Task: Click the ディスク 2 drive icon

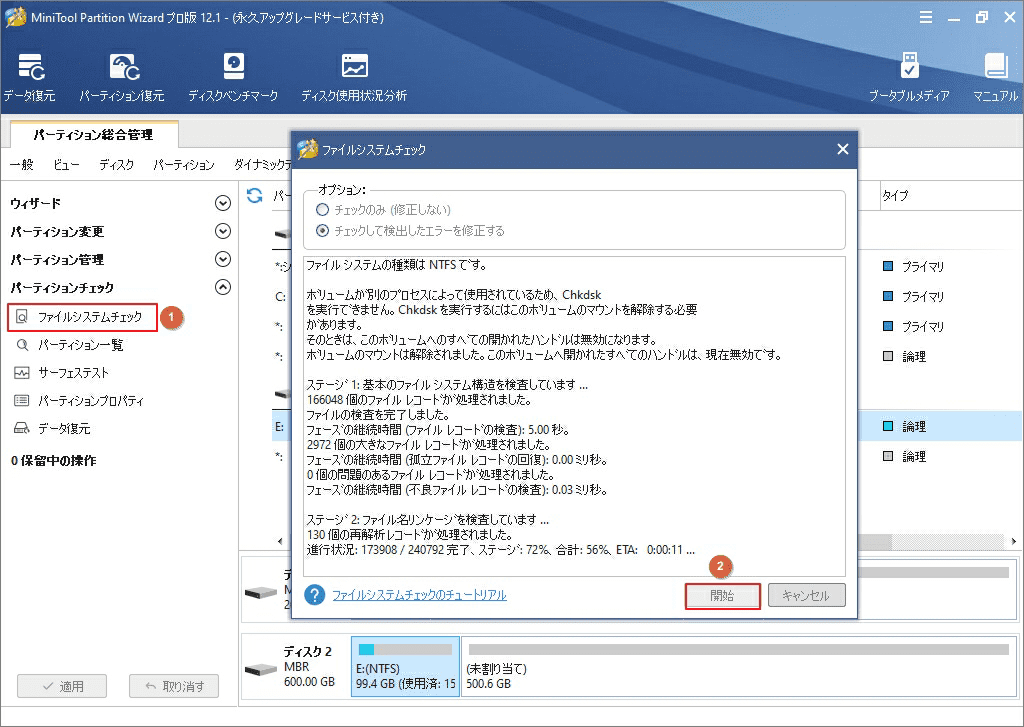Action: coord(261,669)
